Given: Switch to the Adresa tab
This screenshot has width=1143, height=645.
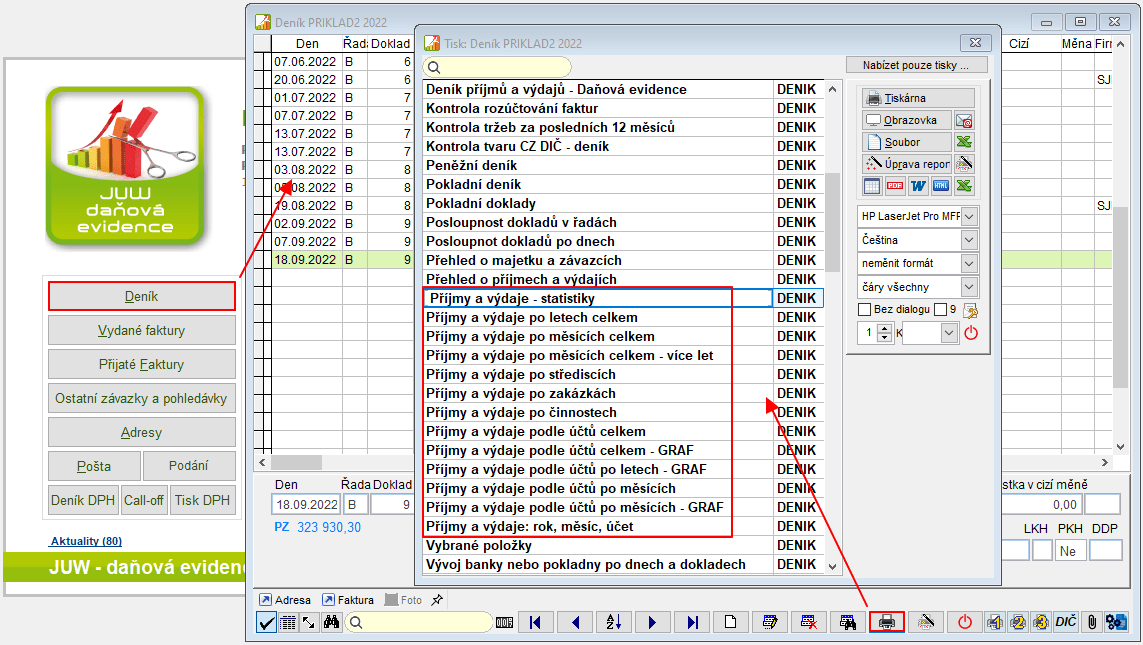Looking at the screenshot, I should click(286, 600).
